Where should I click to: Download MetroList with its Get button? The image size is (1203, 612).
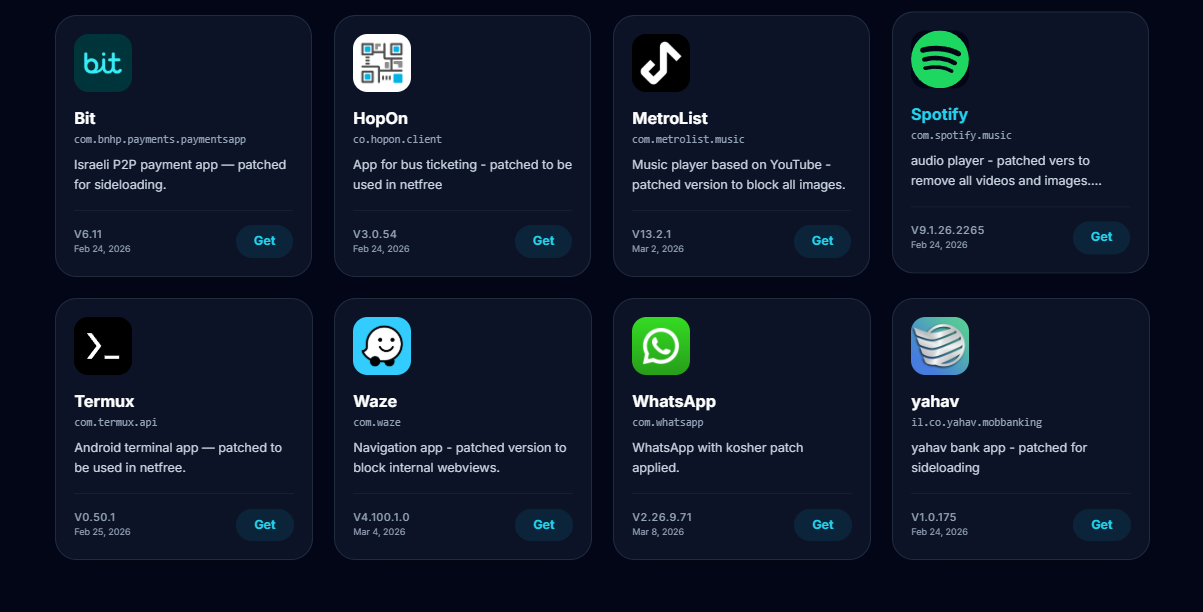coord(822,241)
